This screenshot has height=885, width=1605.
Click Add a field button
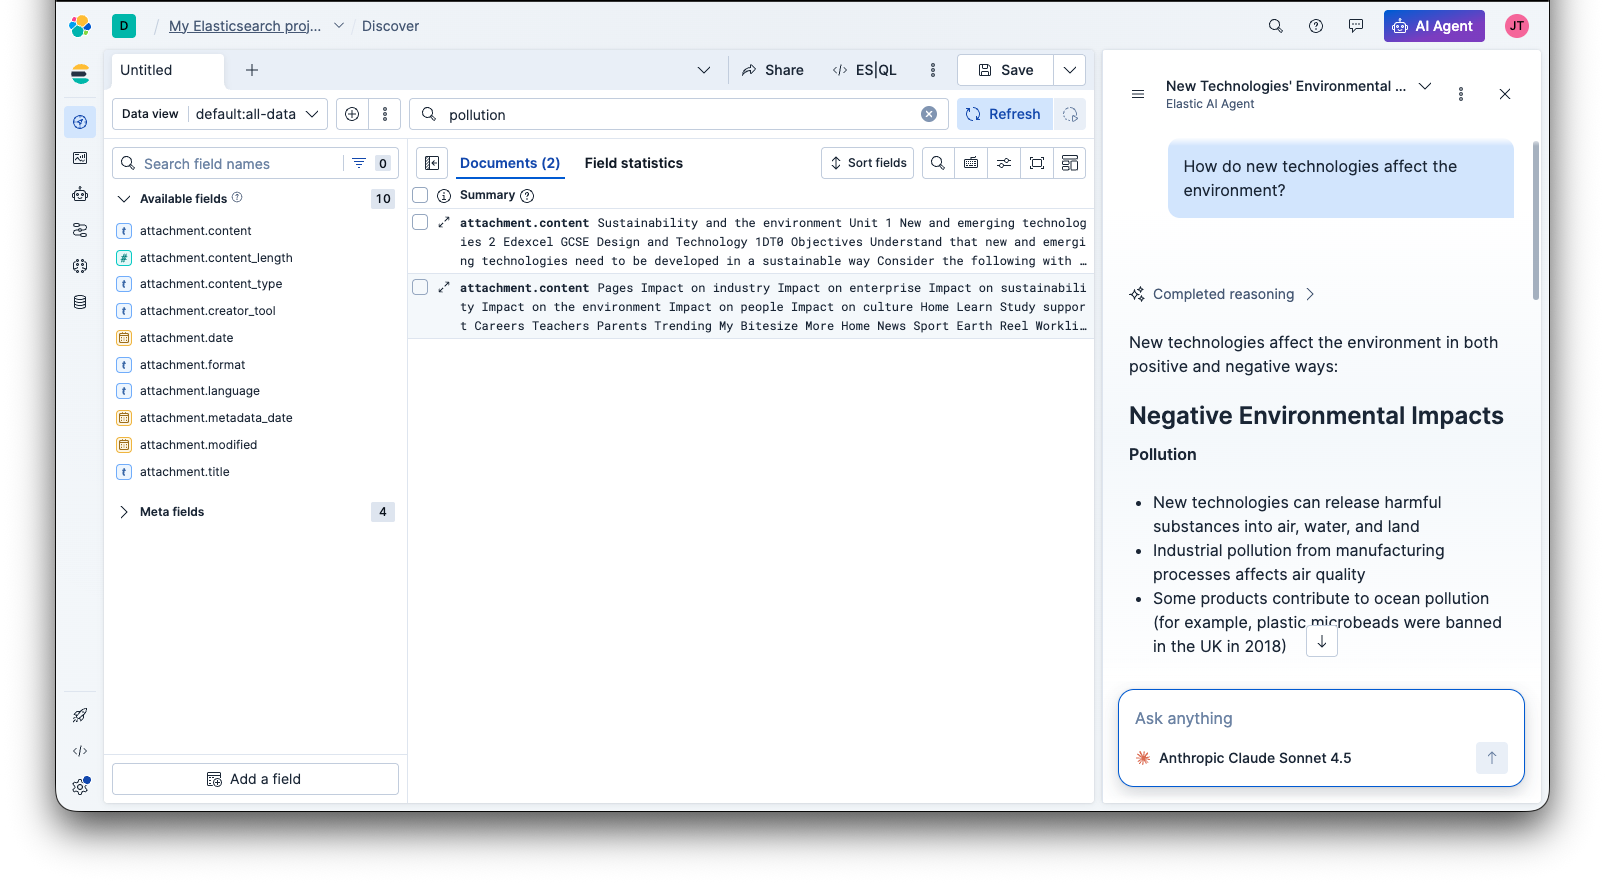(255, 779)
